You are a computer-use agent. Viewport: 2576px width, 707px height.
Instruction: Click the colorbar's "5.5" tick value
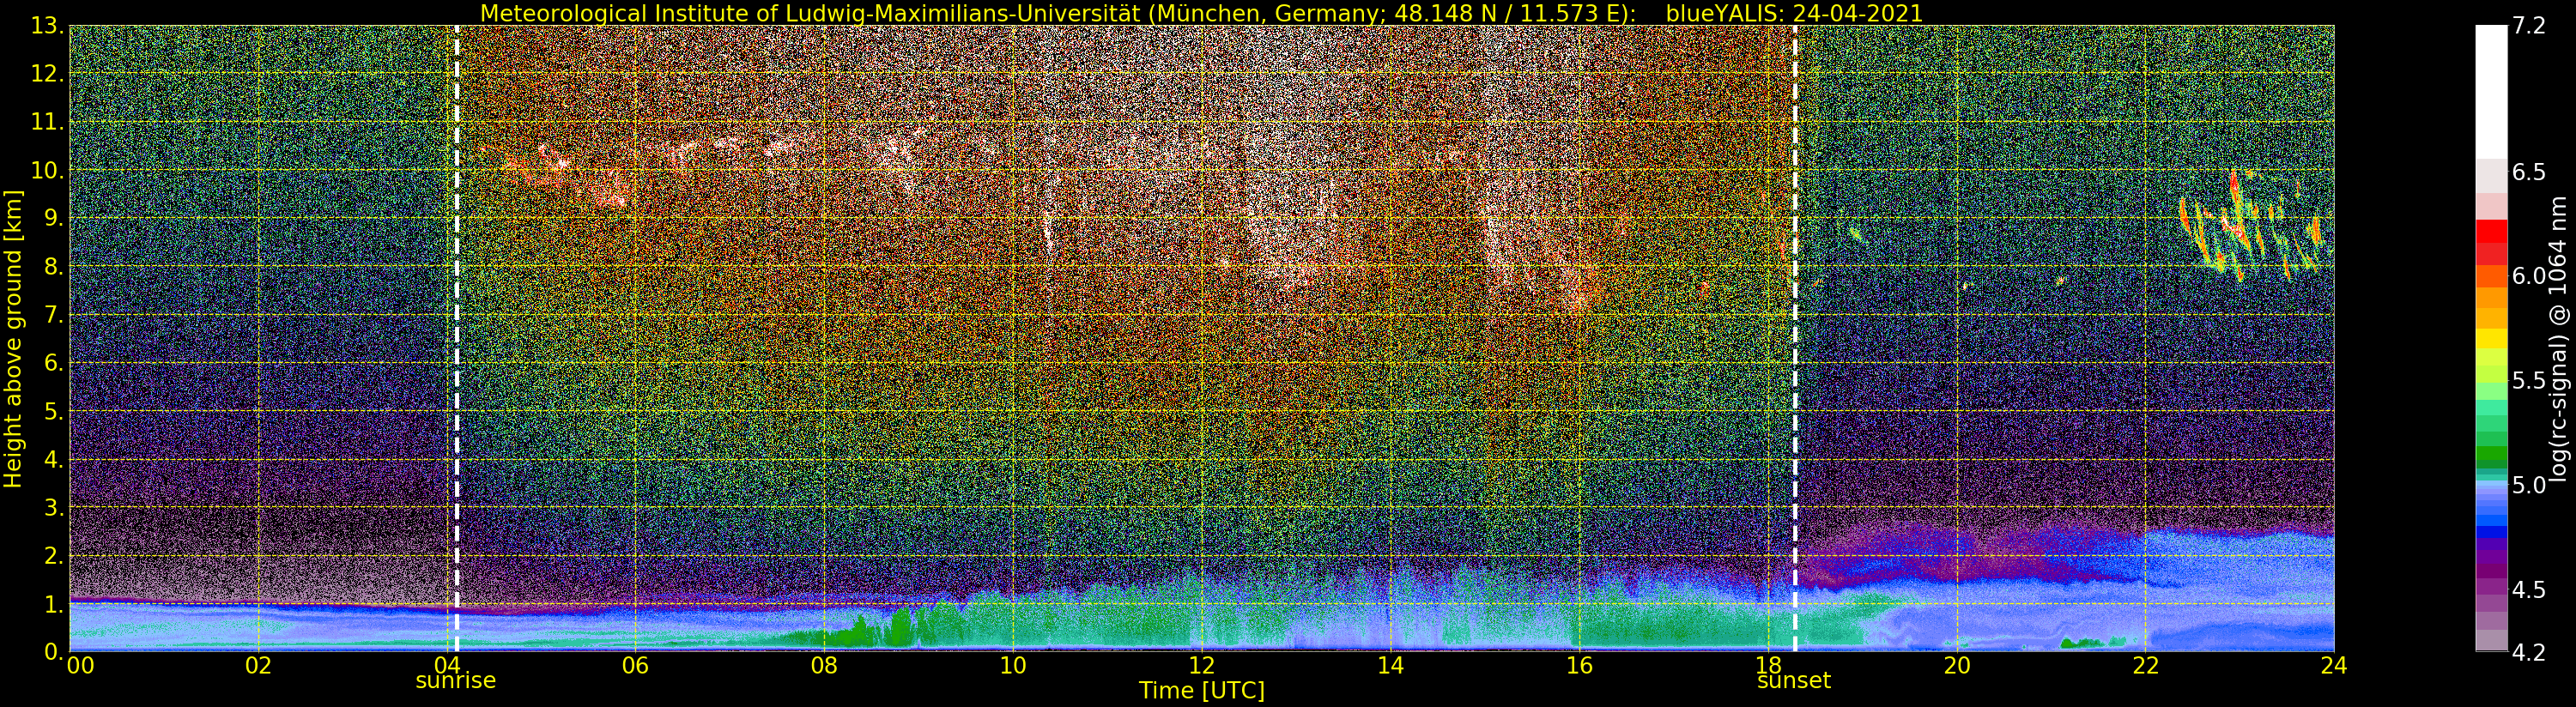(2528, 381)
